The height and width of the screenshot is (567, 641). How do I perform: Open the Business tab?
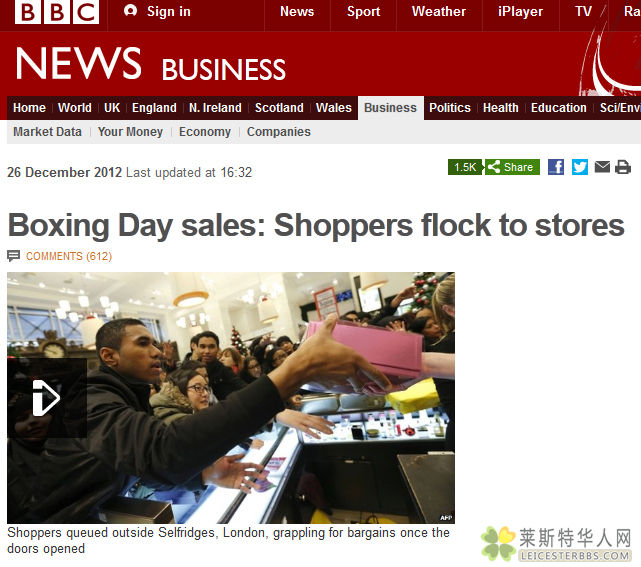tap(390, 108)
